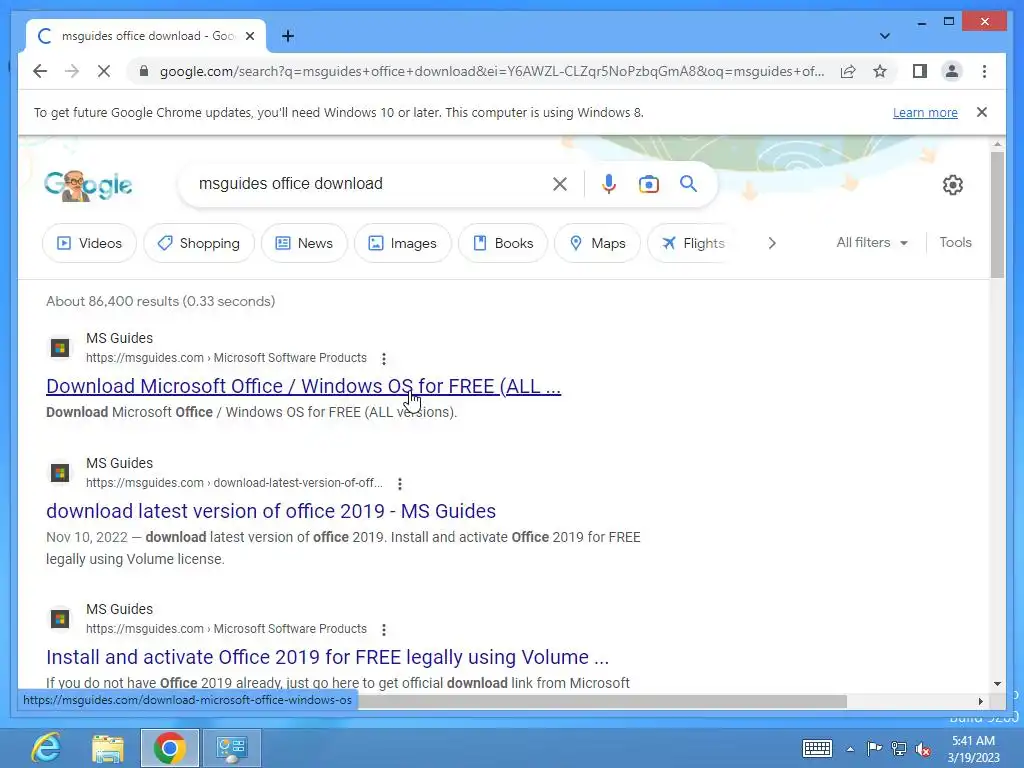This screenshot has width=1024, height=768.
Task: Filter results by Videos
Action: coord(89,243)
